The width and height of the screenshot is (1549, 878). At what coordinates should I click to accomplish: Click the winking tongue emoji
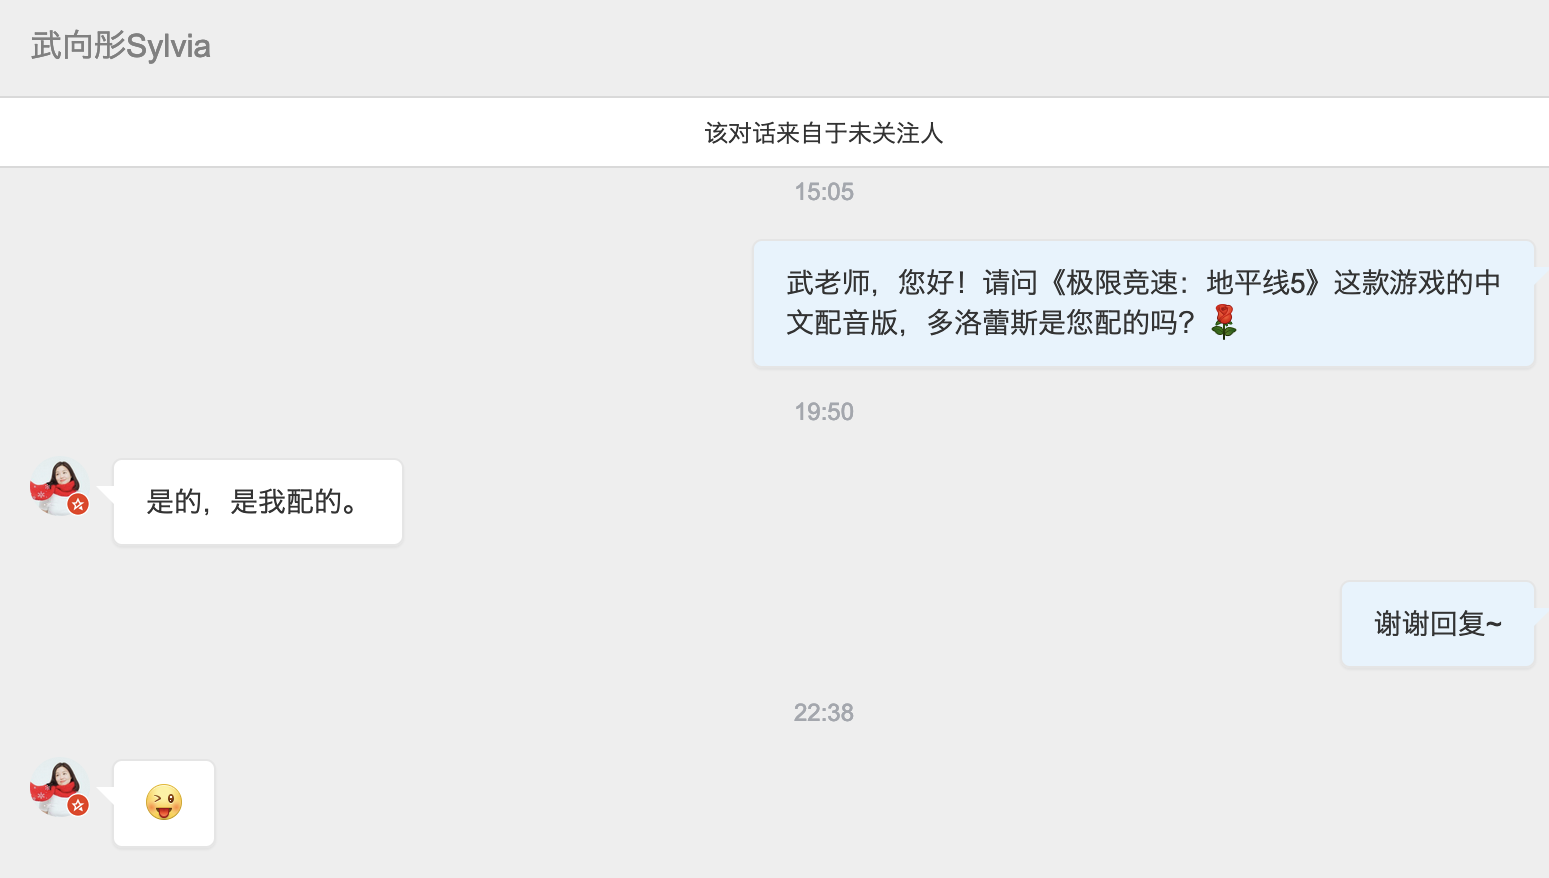point(164,802)
